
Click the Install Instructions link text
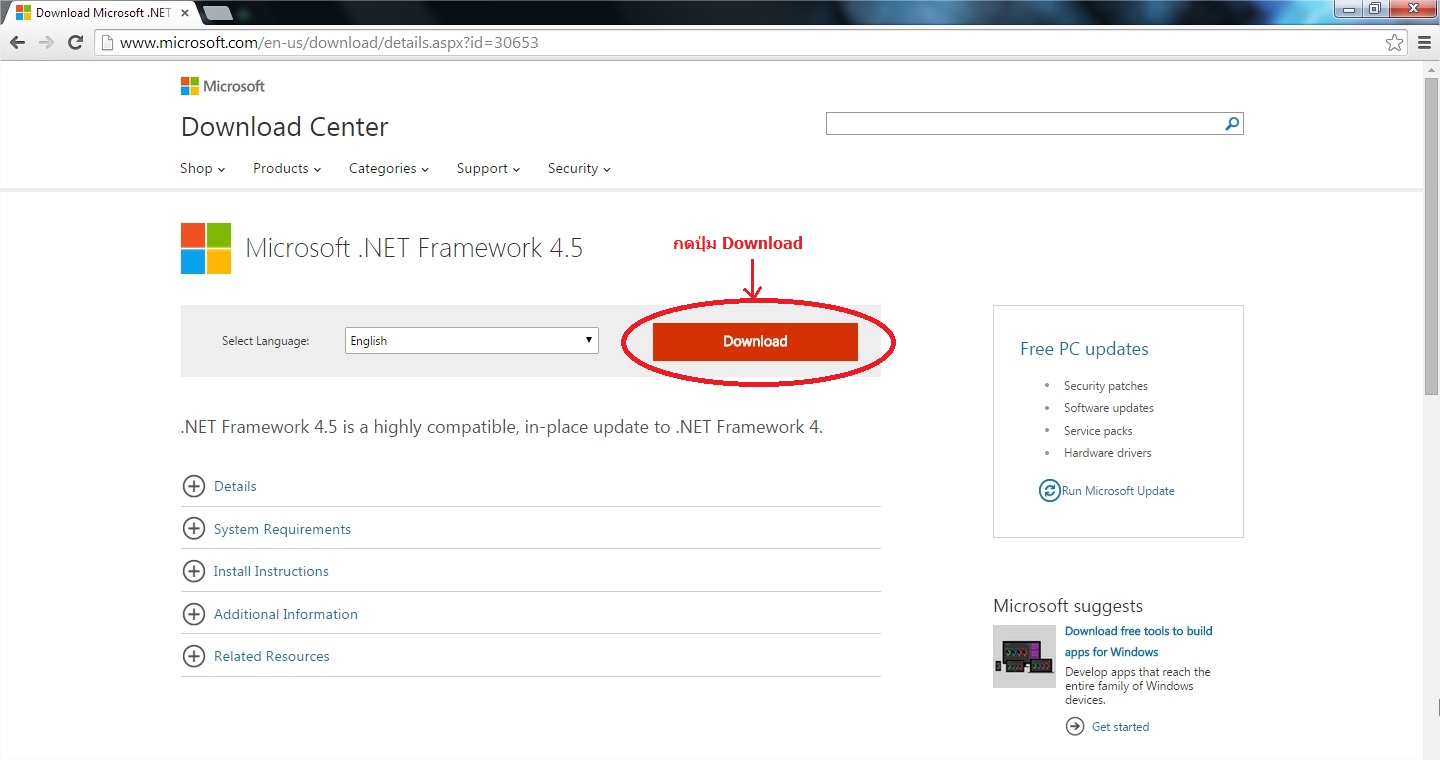click(x=271, y=571)
